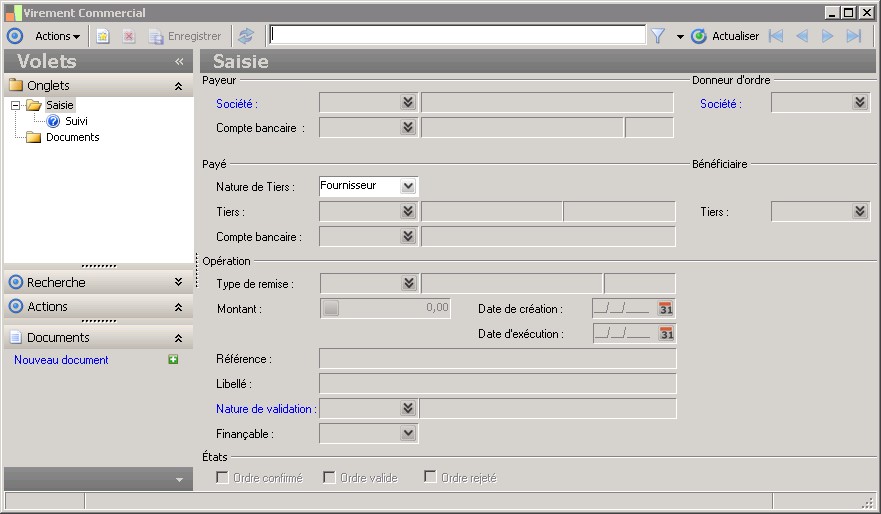Collapse the Volets side panel

coord(179,61)
